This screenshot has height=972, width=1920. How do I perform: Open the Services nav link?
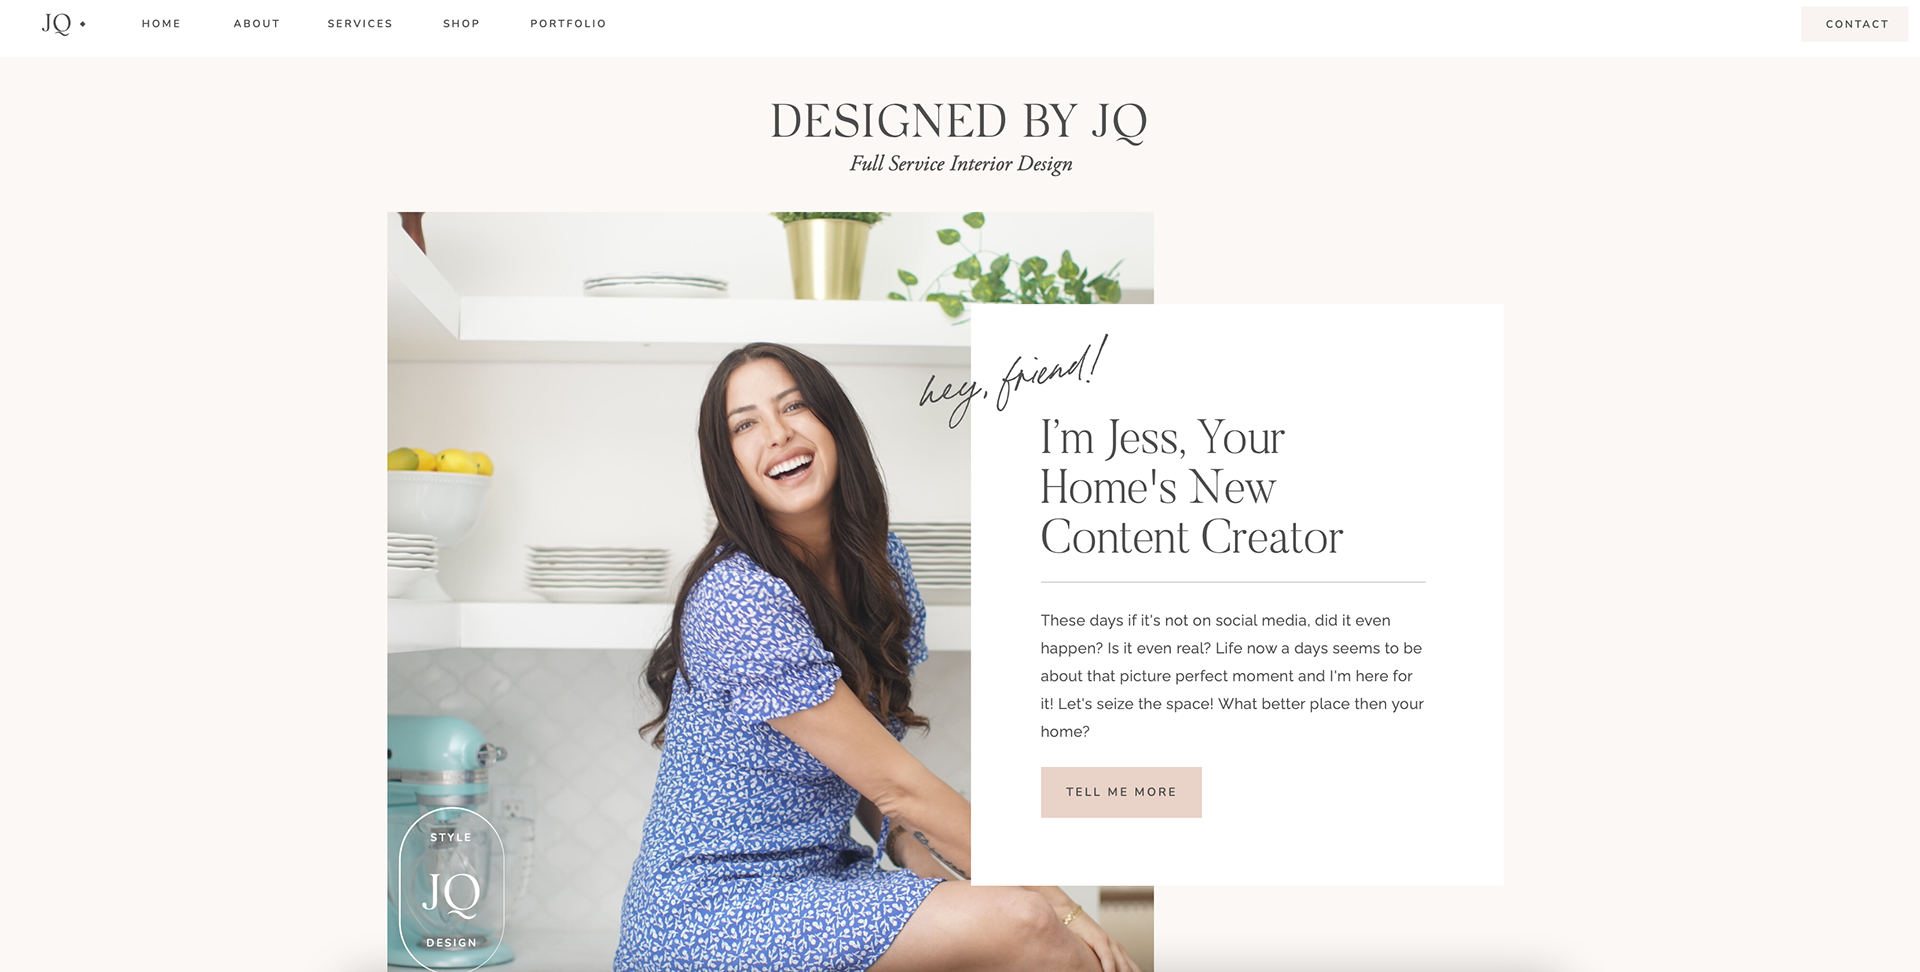[360, 24]
